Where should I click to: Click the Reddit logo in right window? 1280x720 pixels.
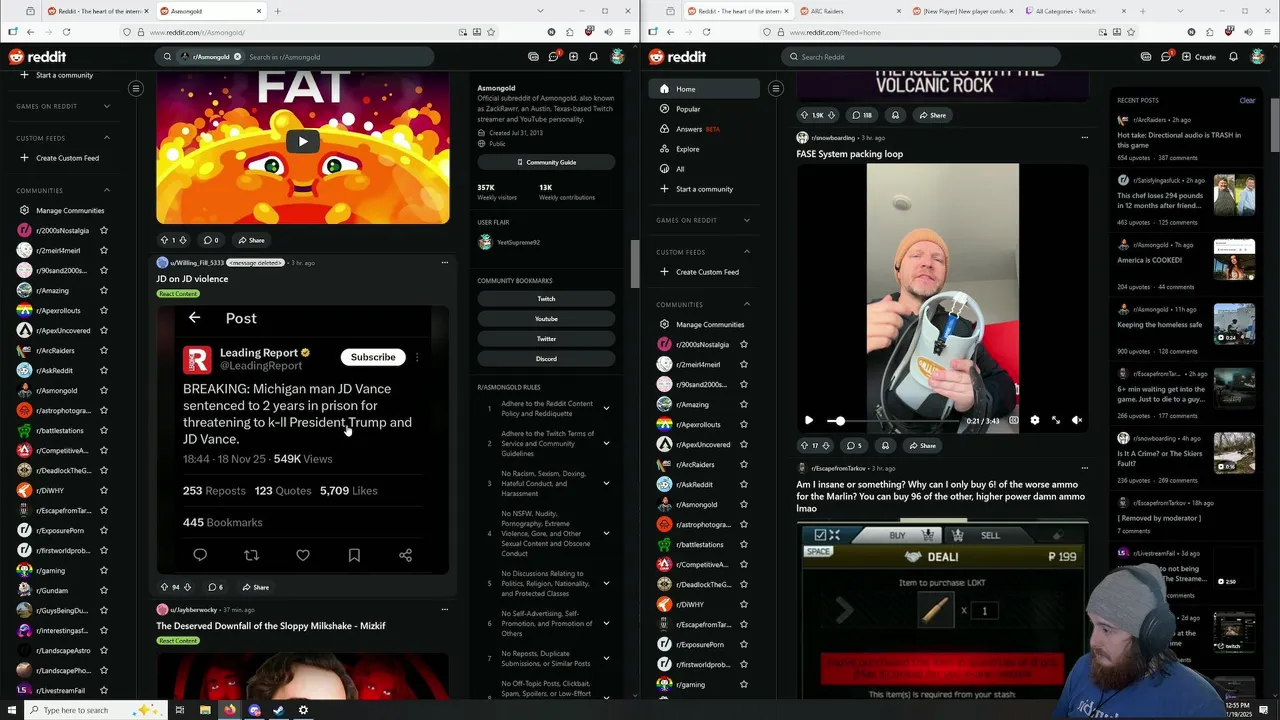point(677,57)
